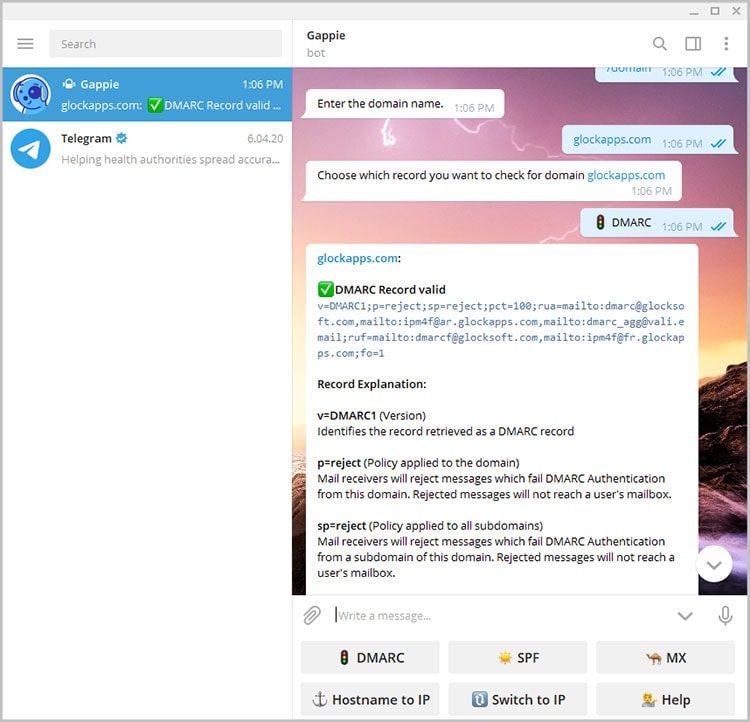Click the Gappie bot avatar
This screenshot has height=722, width=750.
[x=31, y=94]
